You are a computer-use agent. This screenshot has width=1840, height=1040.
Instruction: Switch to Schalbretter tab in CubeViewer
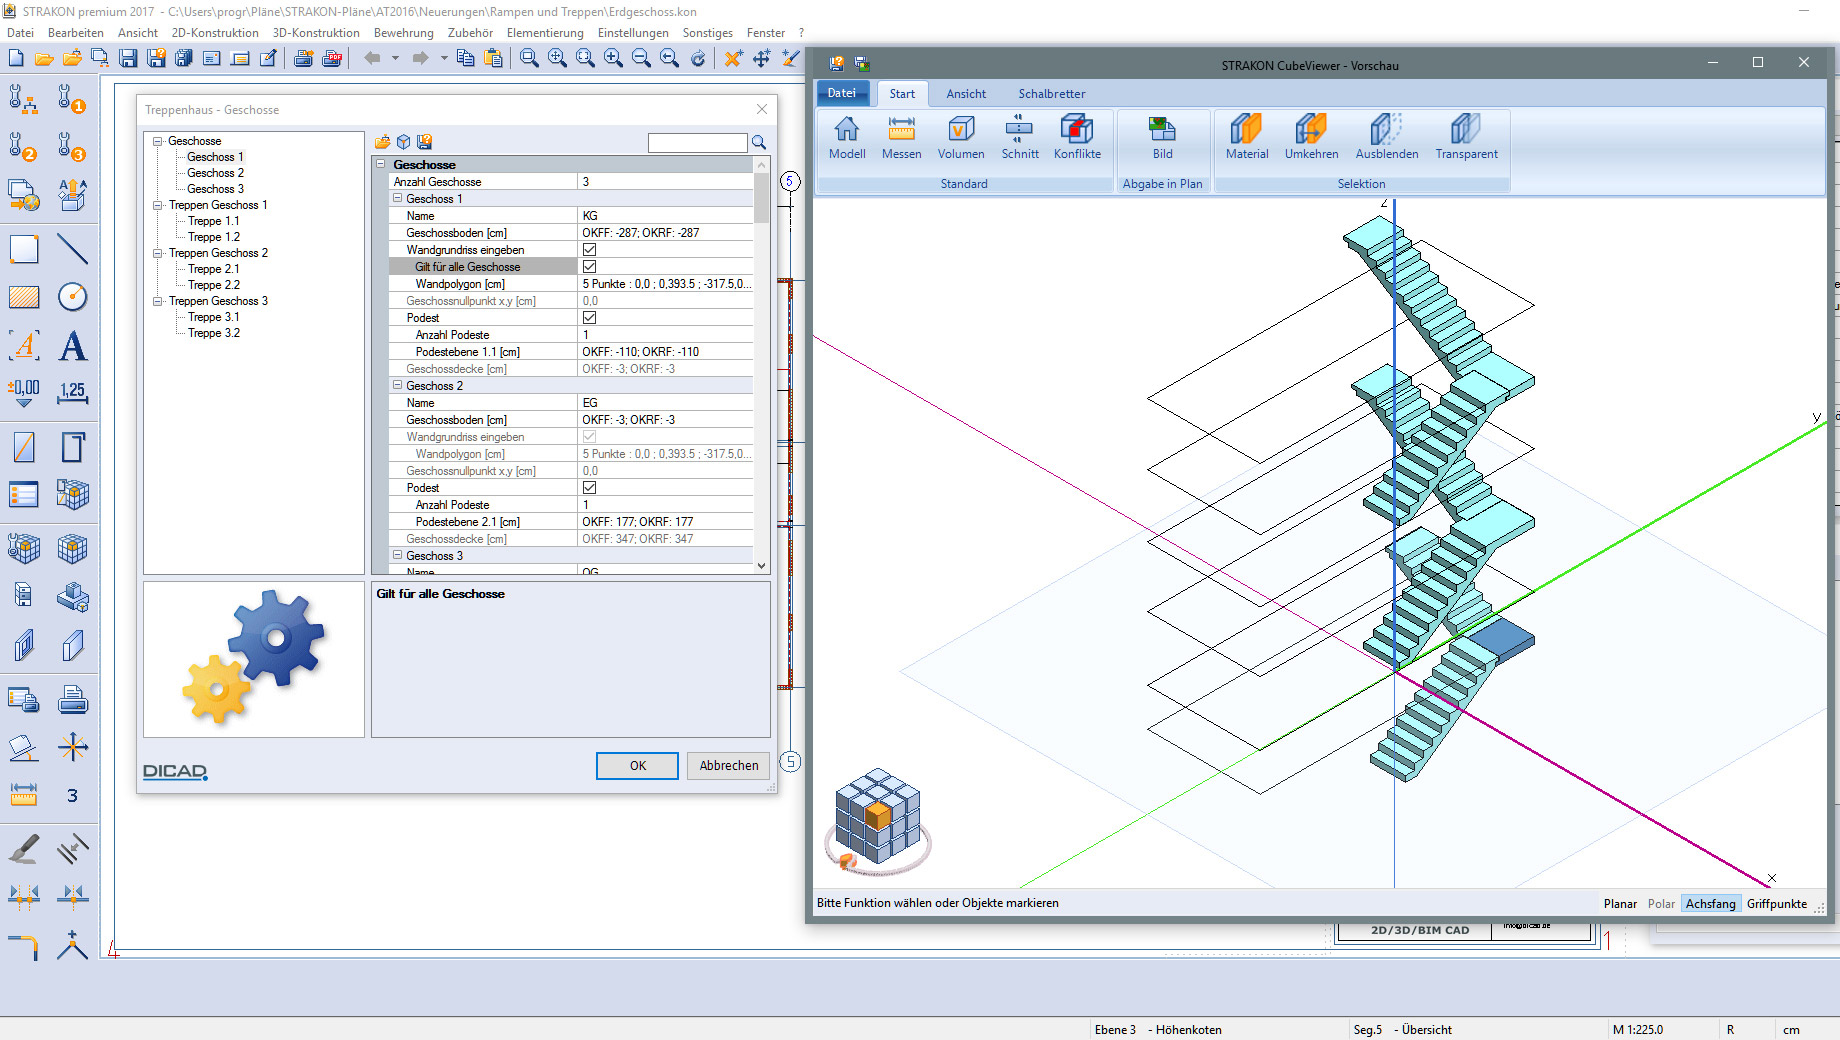coord(1051,94)
